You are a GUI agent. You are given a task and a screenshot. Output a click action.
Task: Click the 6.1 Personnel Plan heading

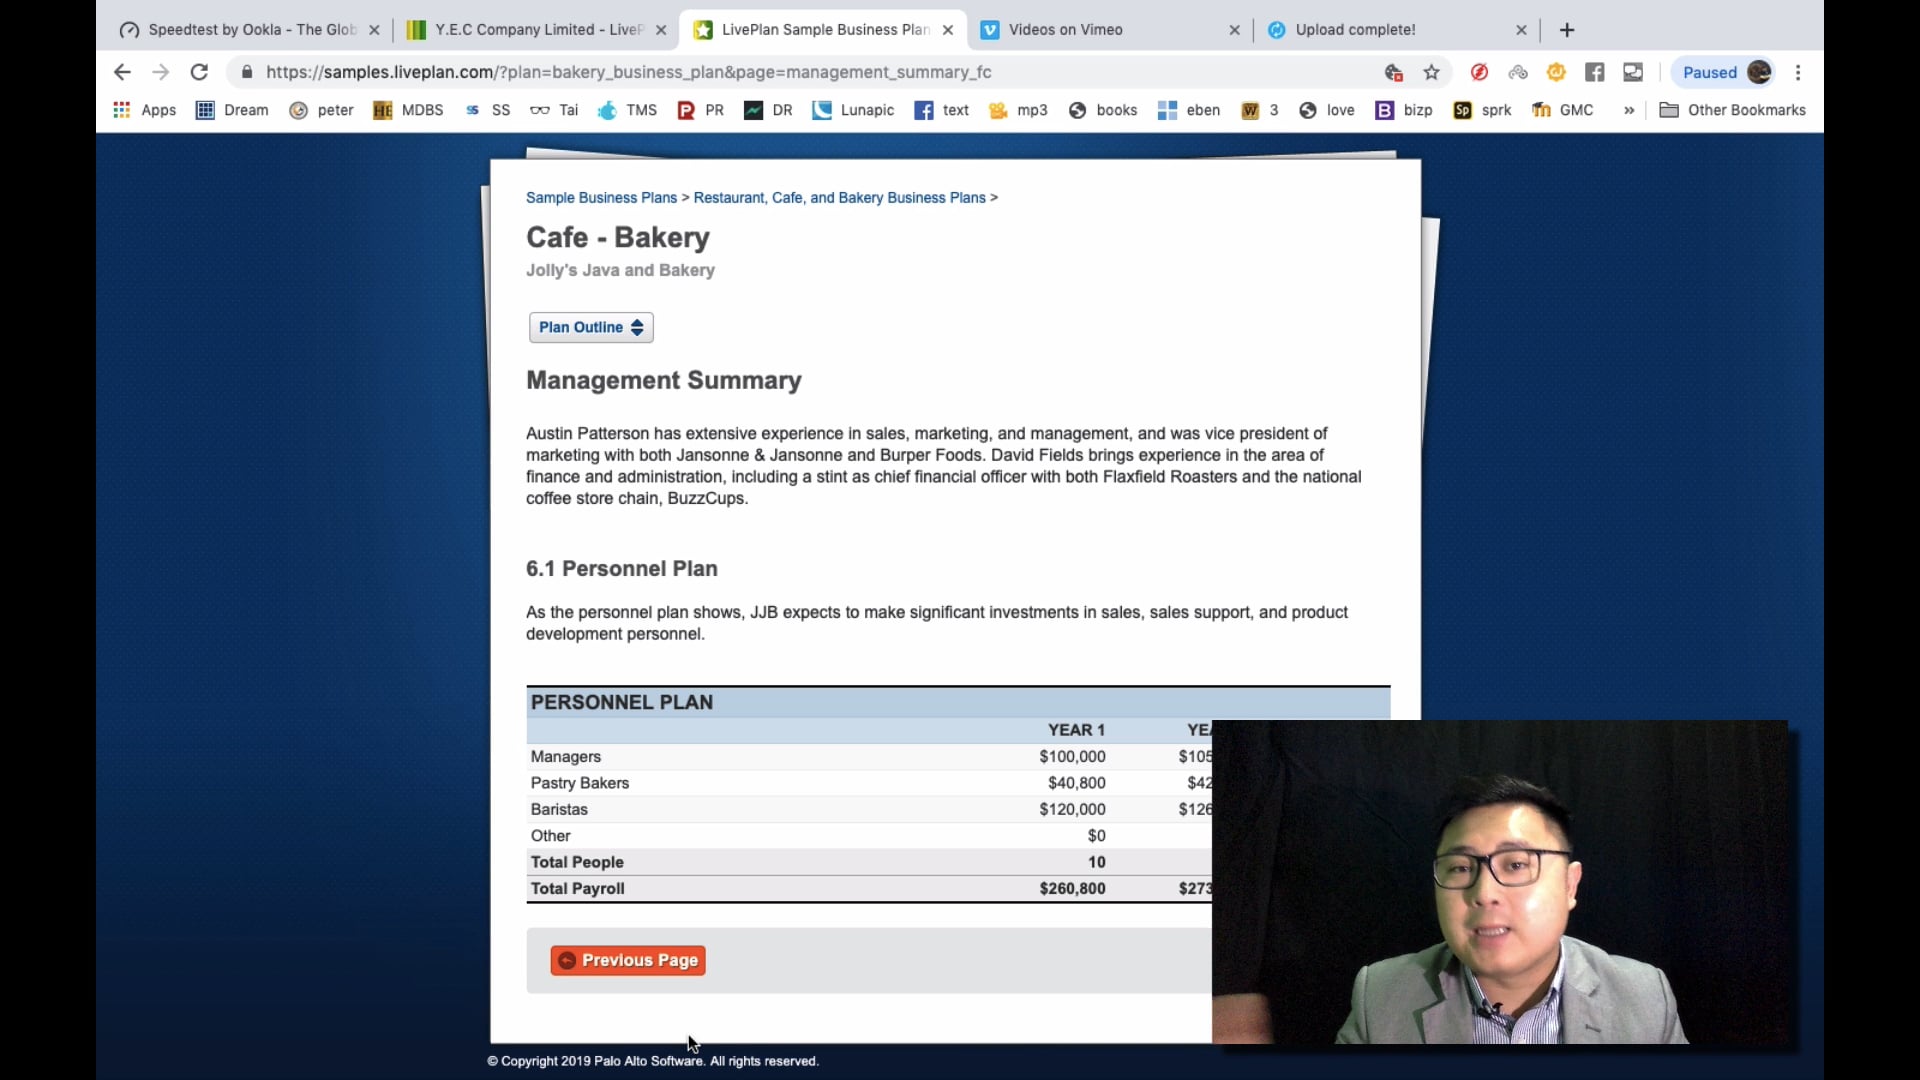pos(621,568)
